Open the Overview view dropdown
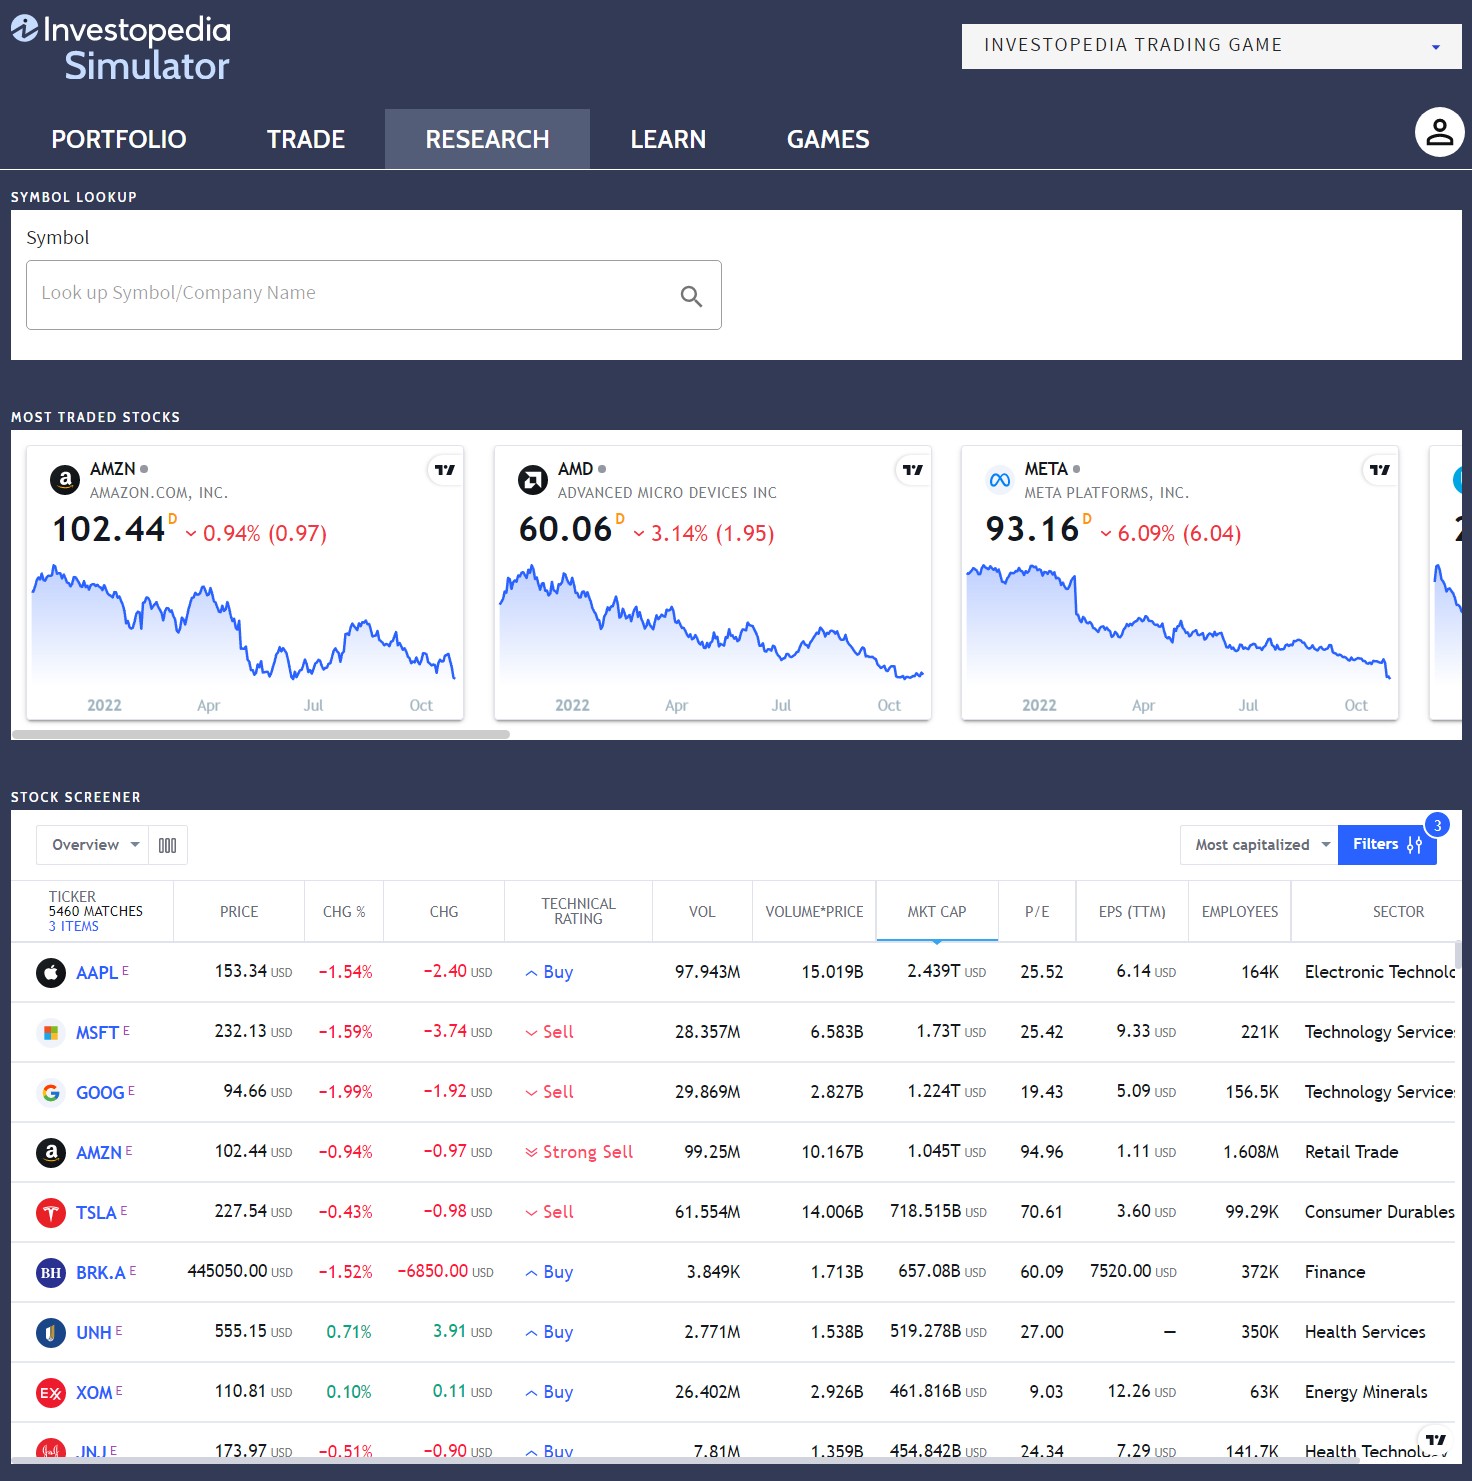This screenshot has height=1481, width=1472. (x=93, y=845)
